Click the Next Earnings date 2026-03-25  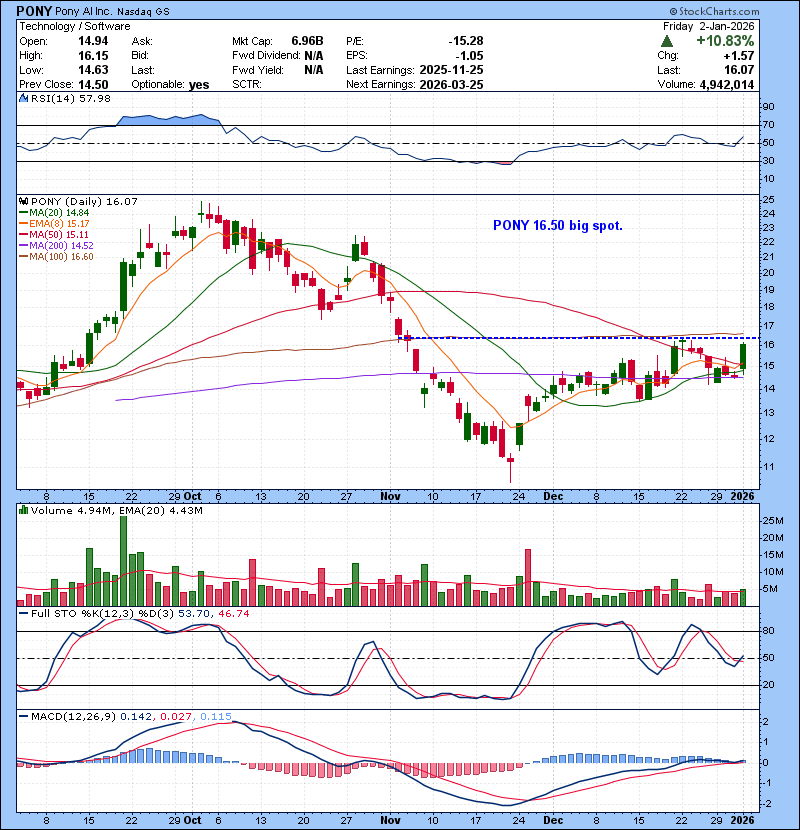pos(451,85)
